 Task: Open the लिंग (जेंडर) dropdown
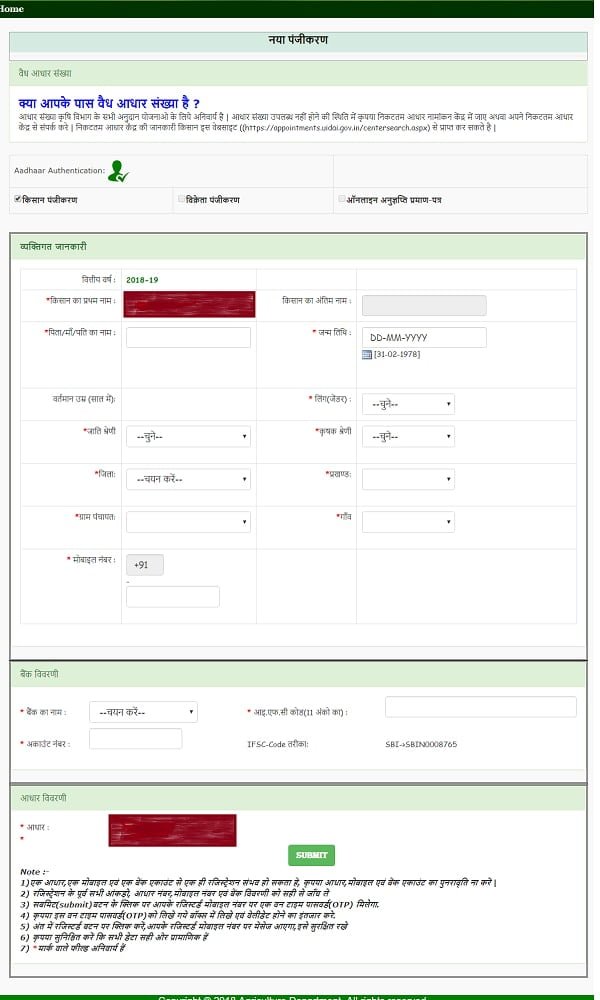pyautogui.click(x=408, y=404)
